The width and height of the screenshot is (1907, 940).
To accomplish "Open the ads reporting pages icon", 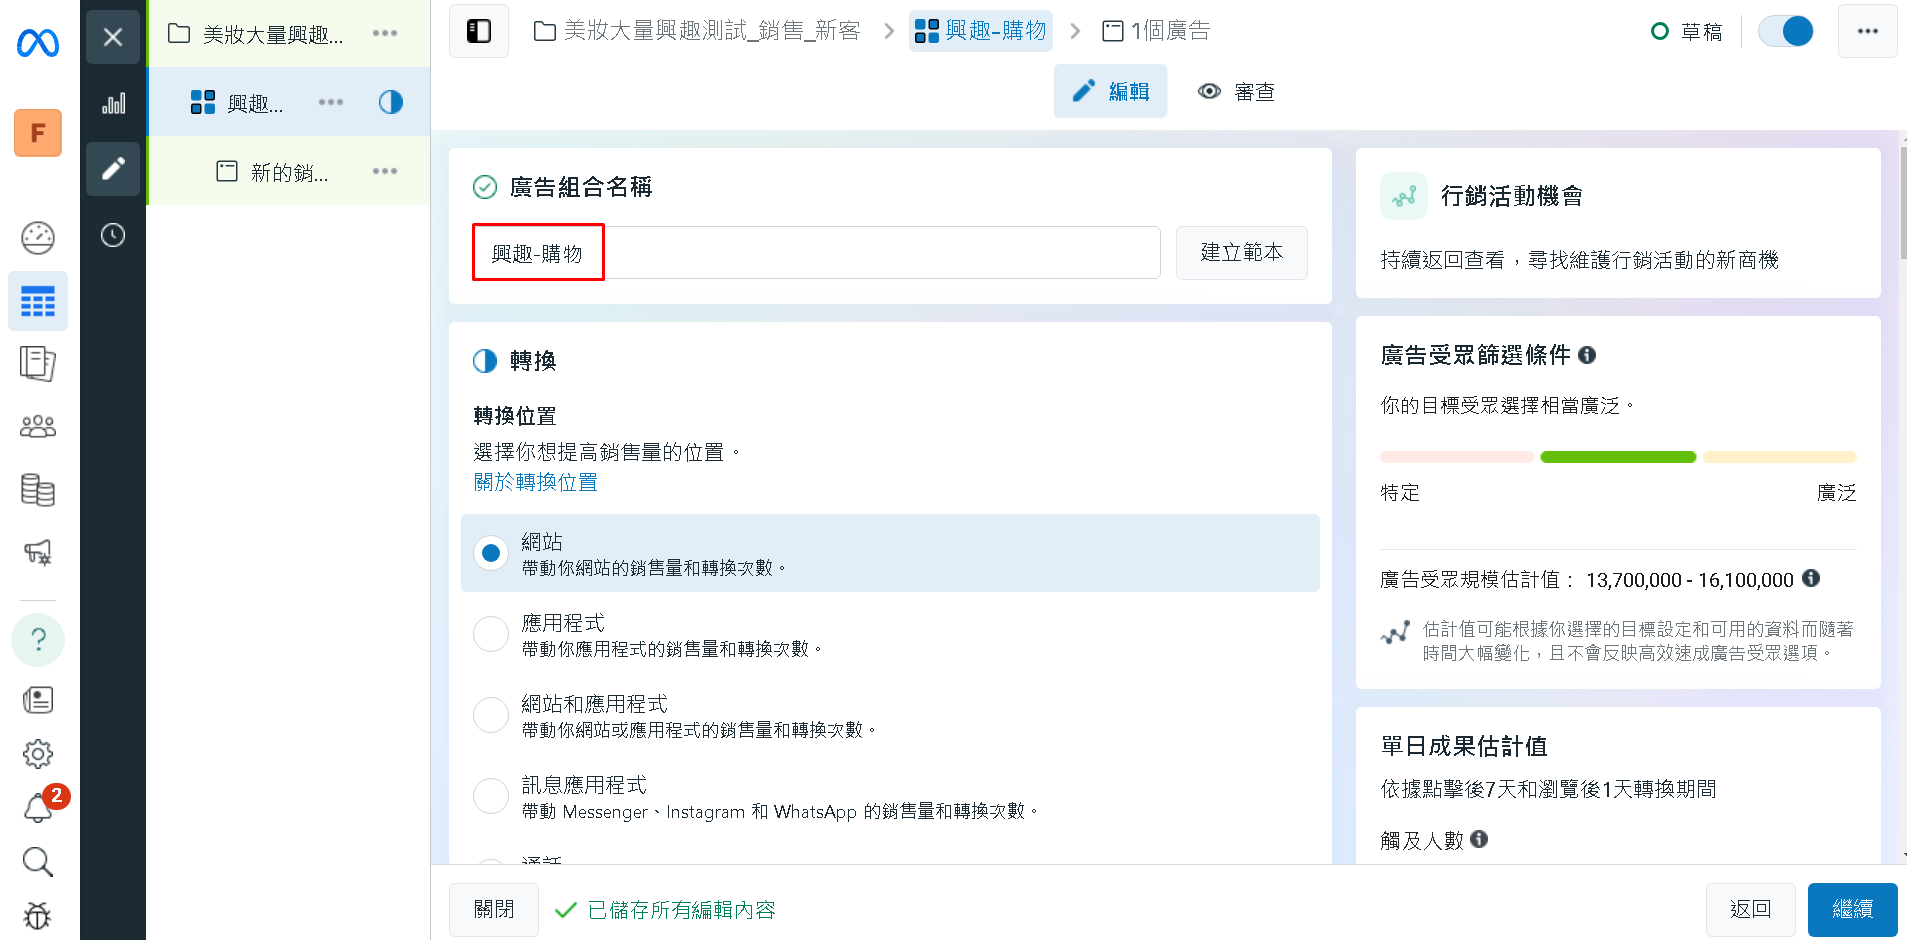I will tap(38, 364).
